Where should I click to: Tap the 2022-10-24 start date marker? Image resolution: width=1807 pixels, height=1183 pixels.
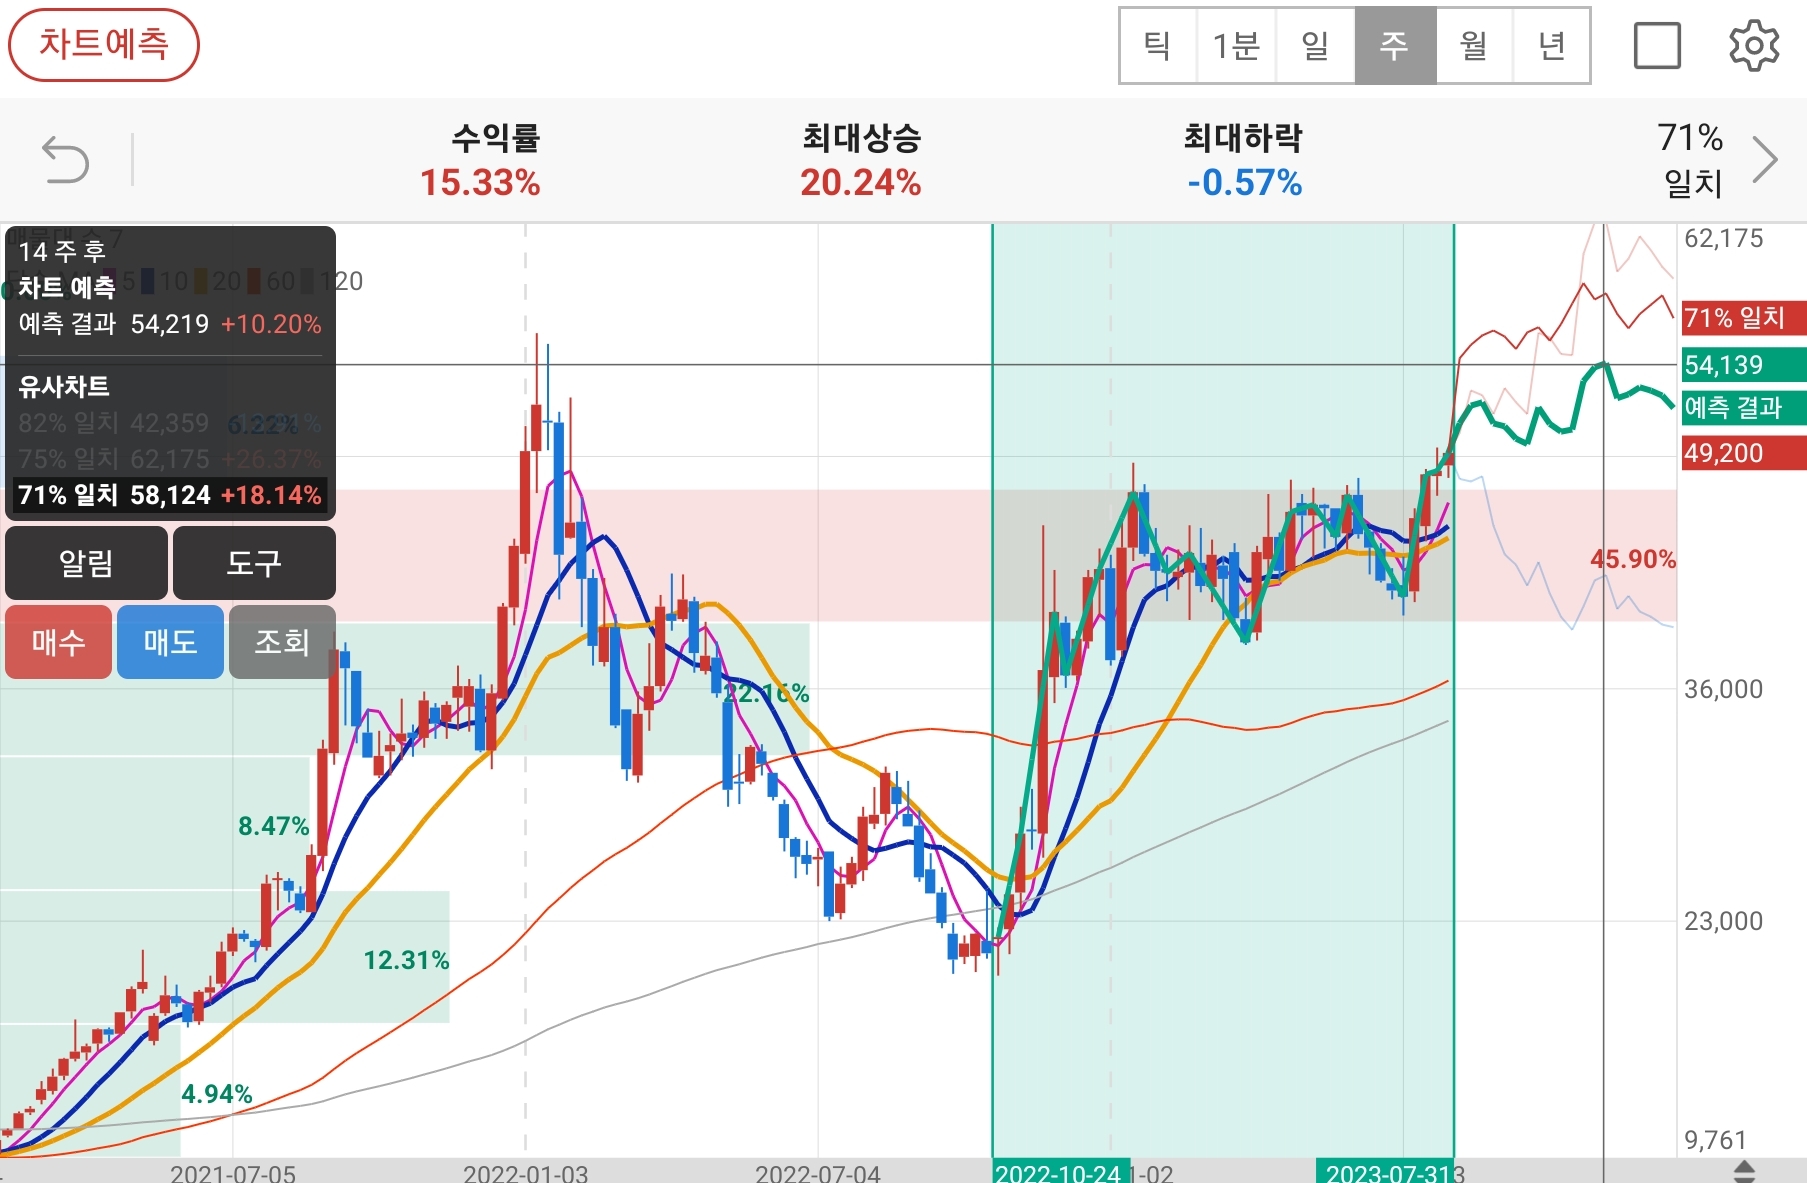click(x=1061, y=1172)
